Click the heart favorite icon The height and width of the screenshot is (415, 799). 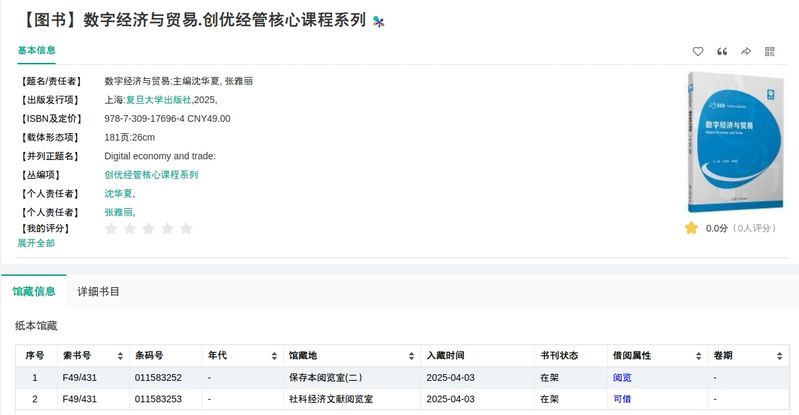point(698,52)
